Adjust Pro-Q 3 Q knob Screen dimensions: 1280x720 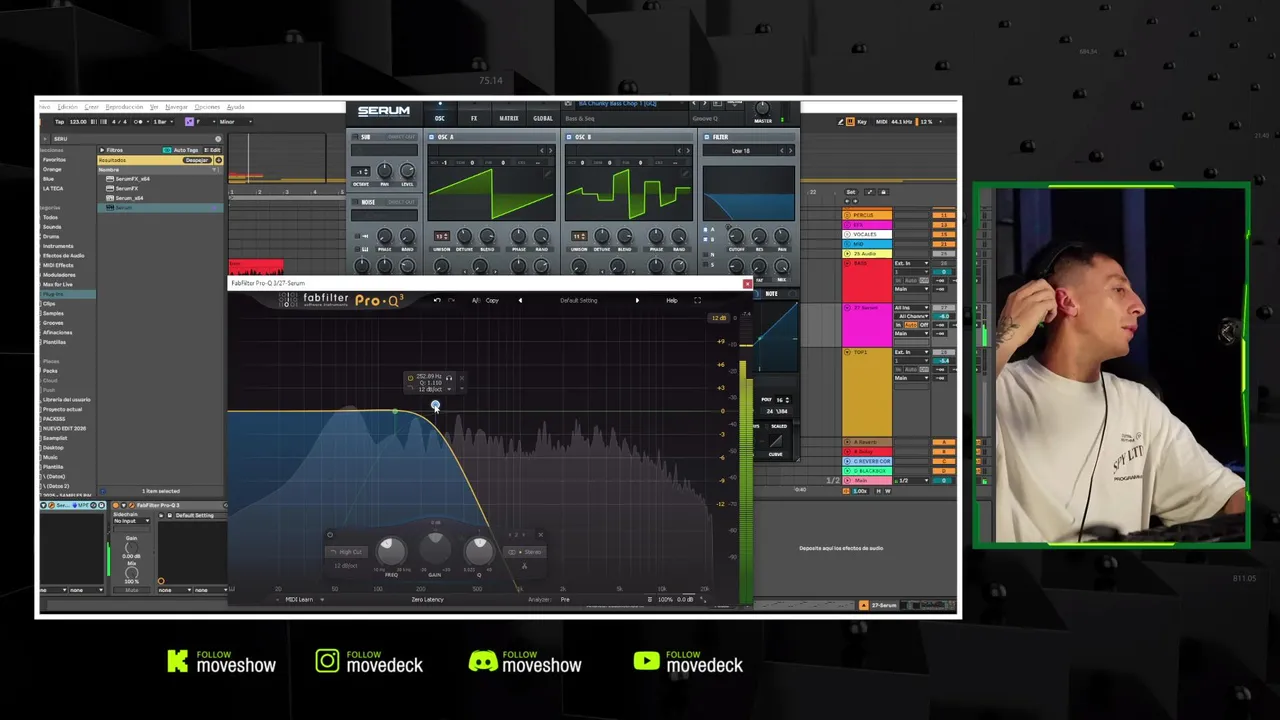coord(479,550)
